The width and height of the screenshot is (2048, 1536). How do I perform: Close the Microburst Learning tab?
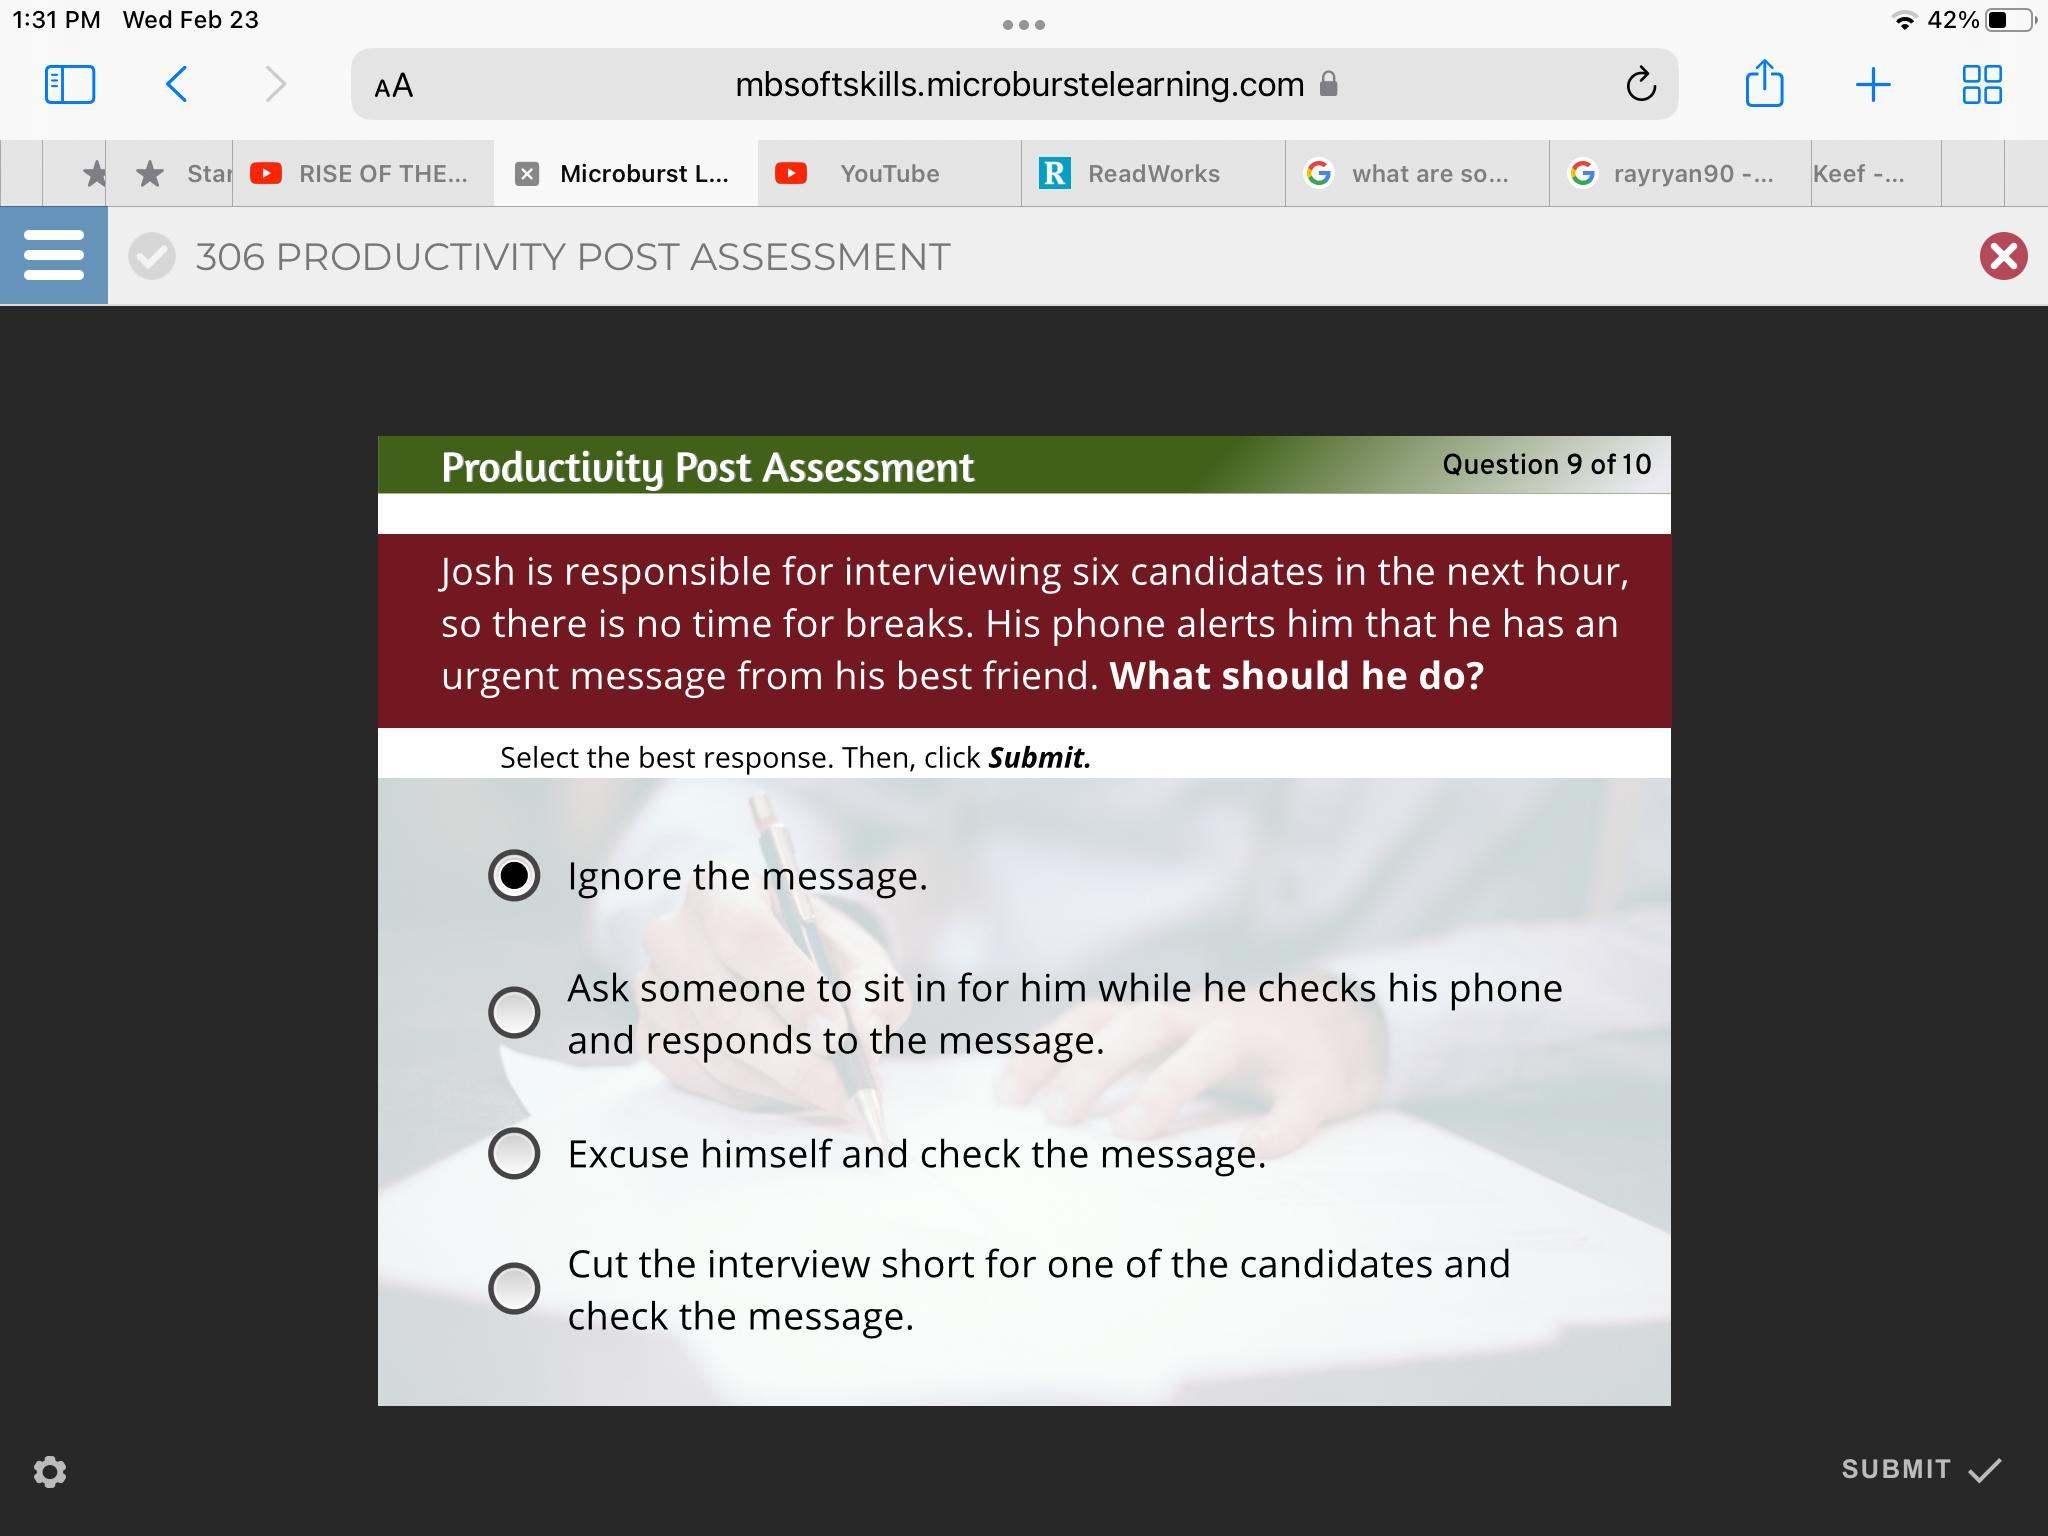pyautogui.click(x=527, y=174)
